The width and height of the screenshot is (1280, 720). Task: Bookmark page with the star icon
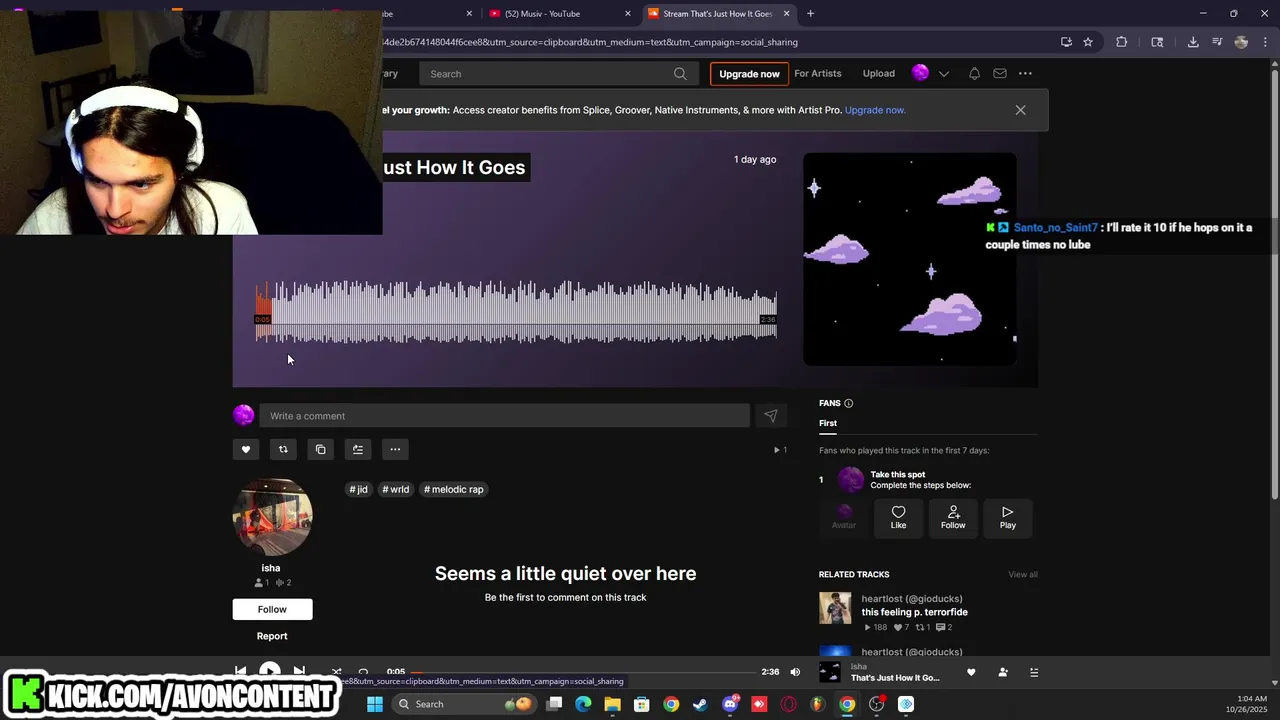pyautogui.click(x=1088, y=42)
